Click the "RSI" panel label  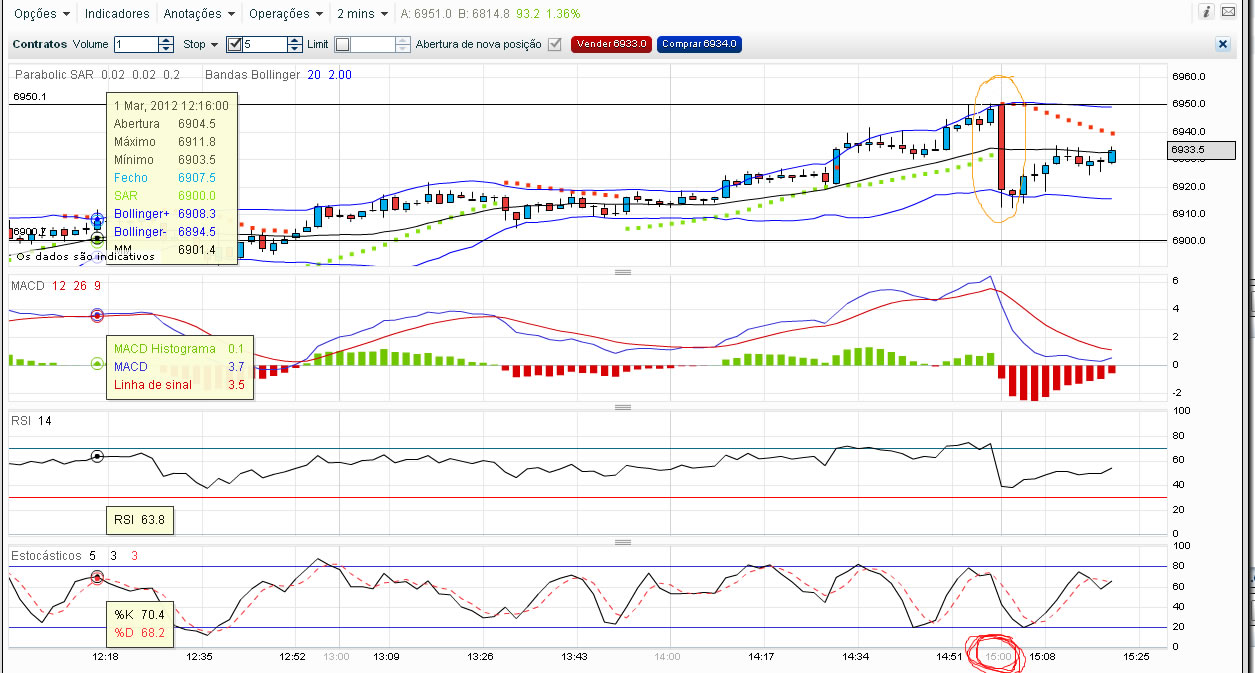pos(21,421)
